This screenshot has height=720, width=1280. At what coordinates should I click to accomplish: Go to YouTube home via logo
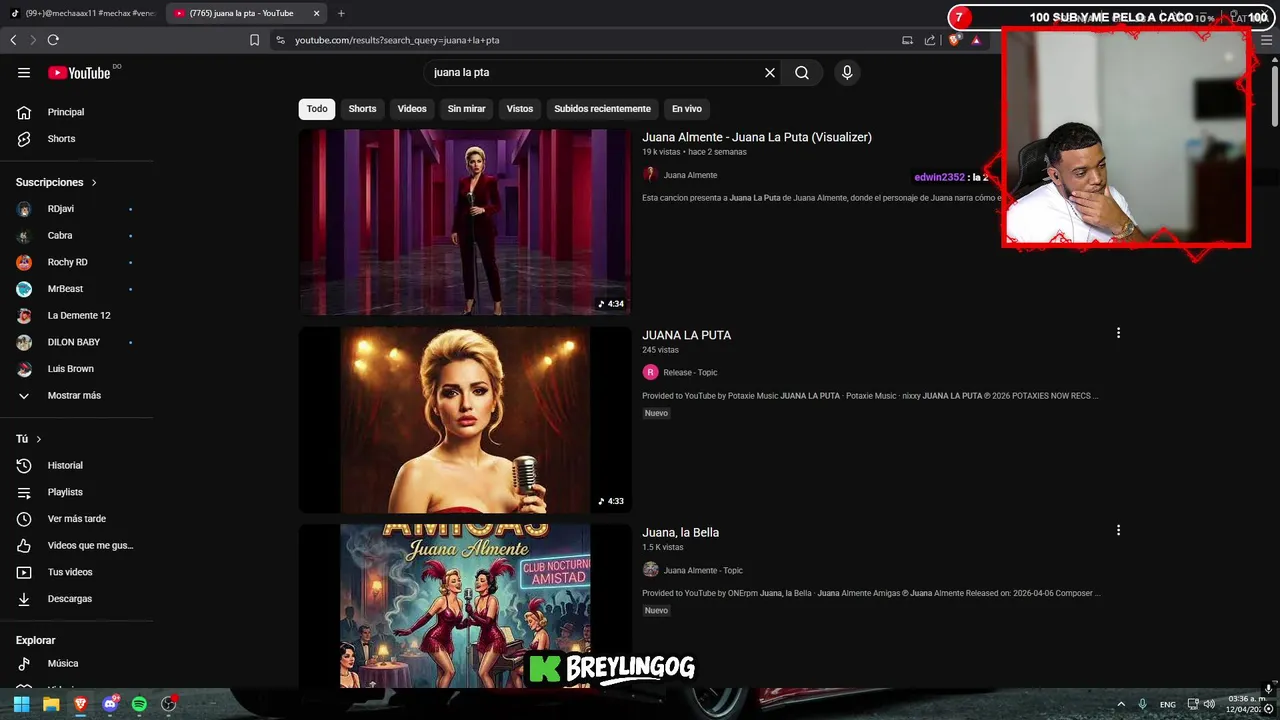pos(79,72)
